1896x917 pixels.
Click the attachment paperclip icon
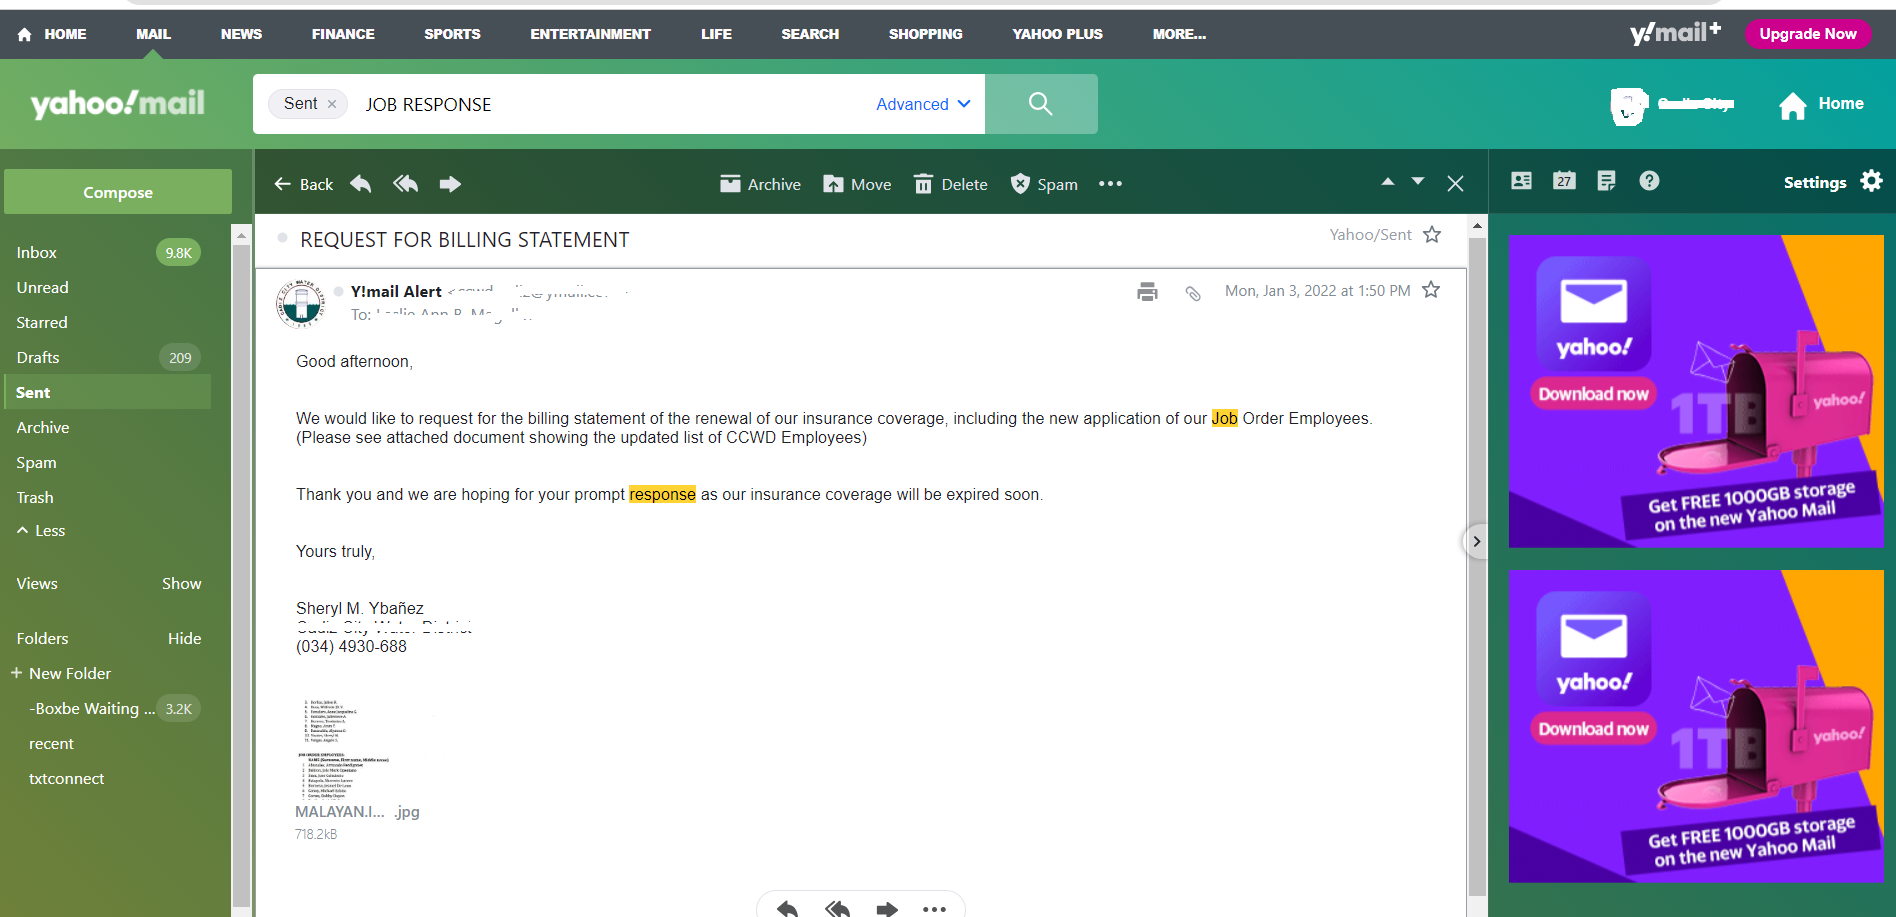(x=1193, y=293)
